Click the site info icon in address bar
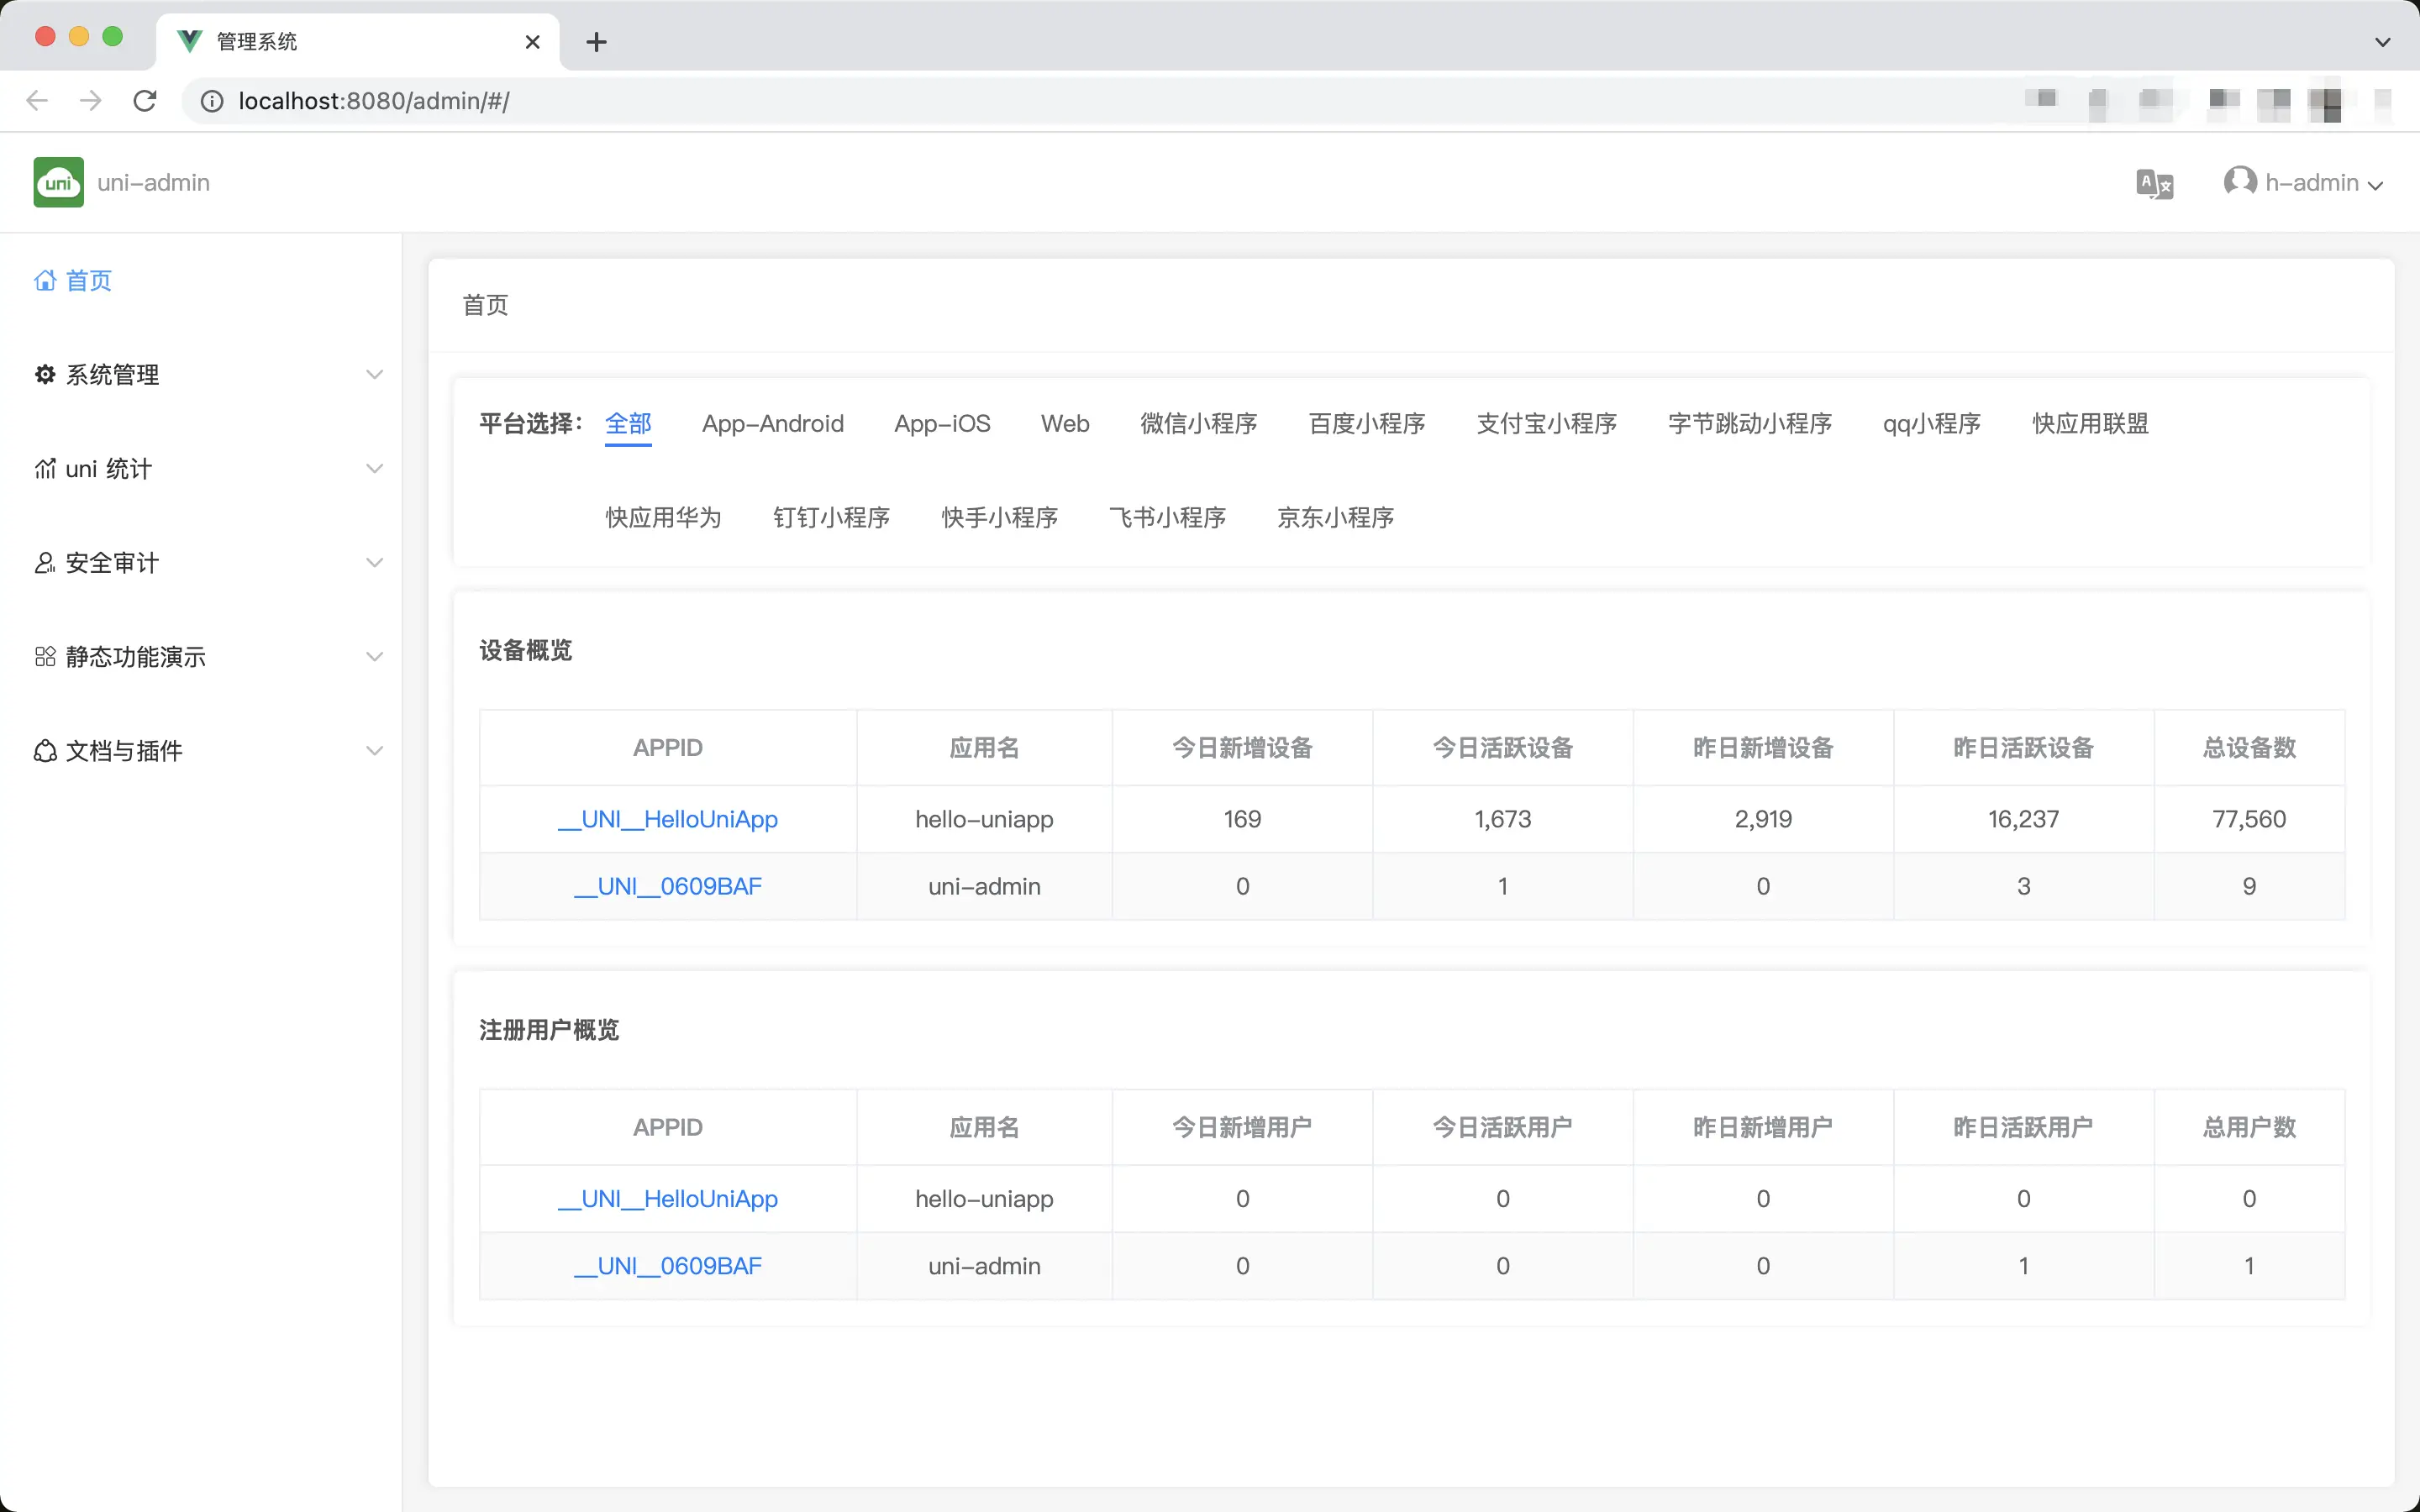This screenshot has width=2420, height=1512. tap(212, 101)
